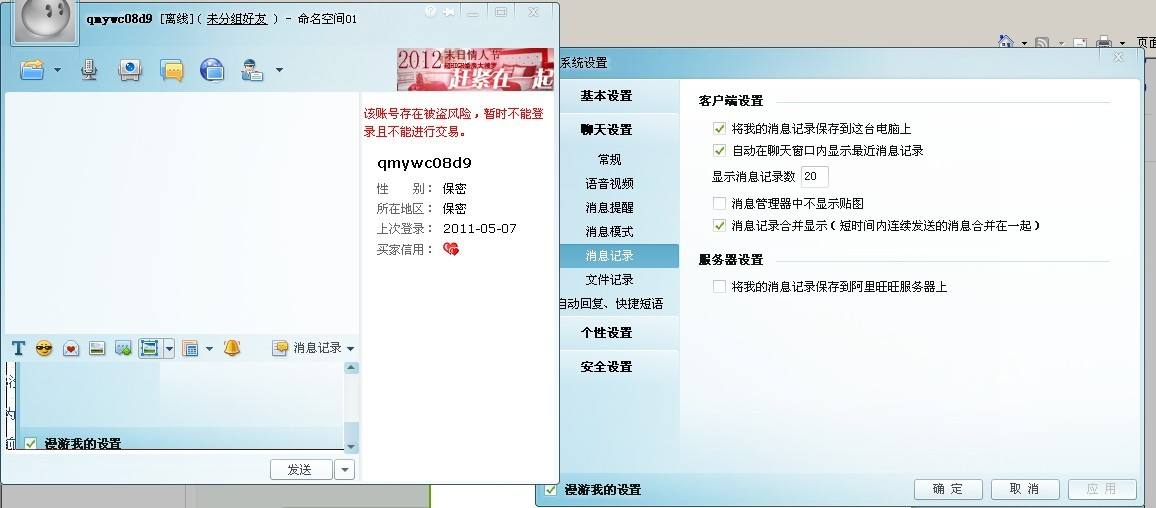Click input area scrollbar up arrow
The height and width of the screenshot is (508, 1156).
[x=351, y=368]
